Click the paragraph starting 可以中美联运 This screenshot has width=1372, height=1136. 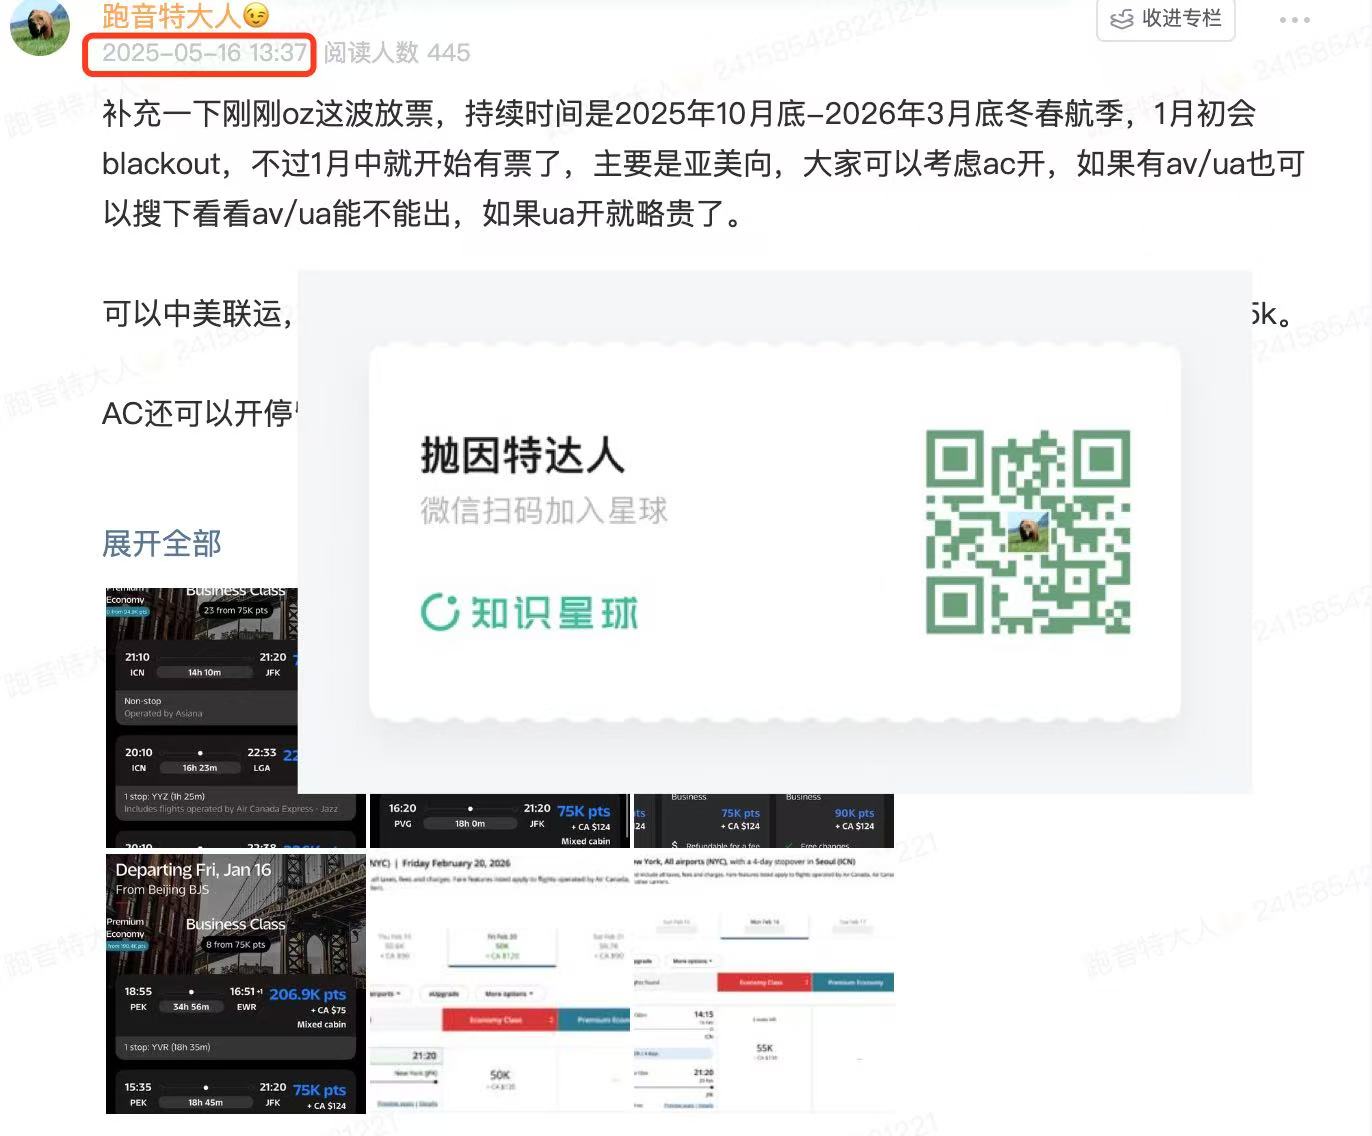click(x=199, y=314)
